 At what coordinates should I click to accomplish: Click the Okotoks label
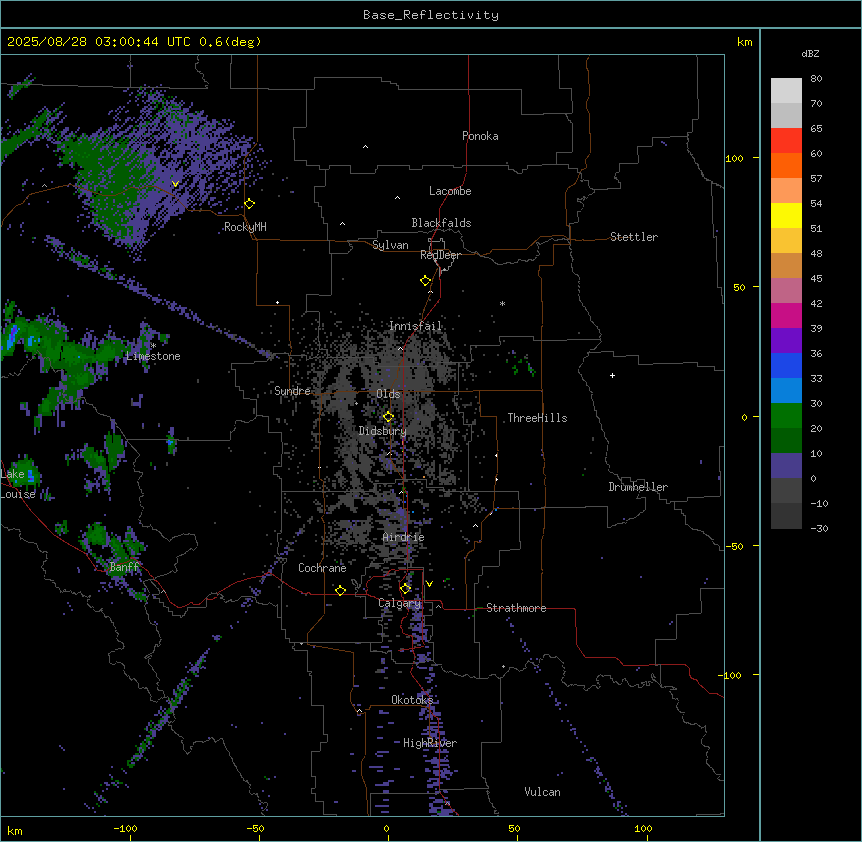pyautogui.click(x=412, y=700)
